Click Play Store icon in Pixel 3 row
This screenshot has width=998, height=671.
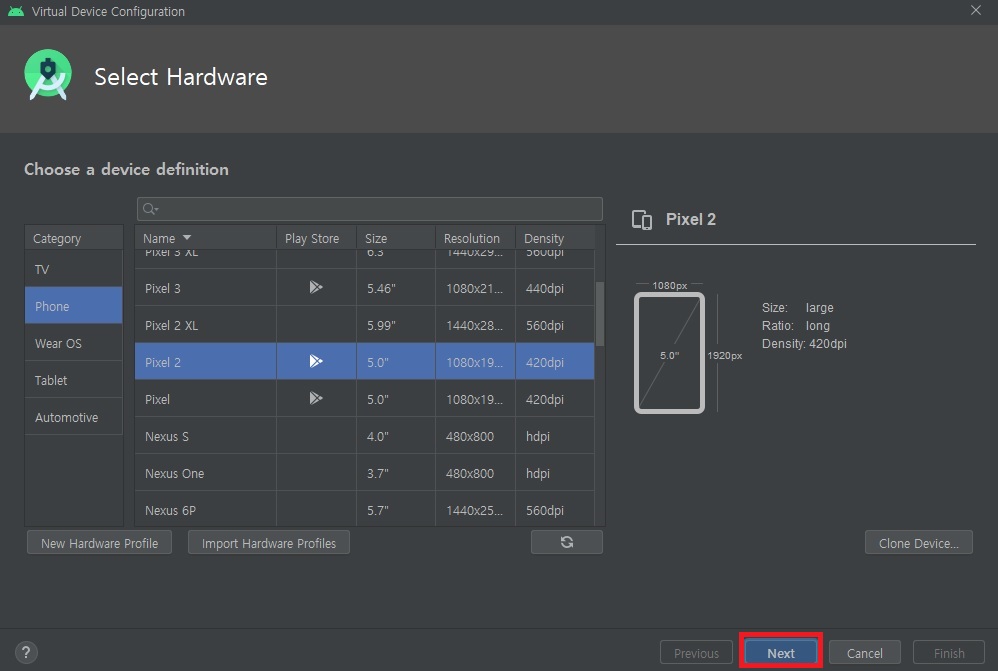click(316, 287)
